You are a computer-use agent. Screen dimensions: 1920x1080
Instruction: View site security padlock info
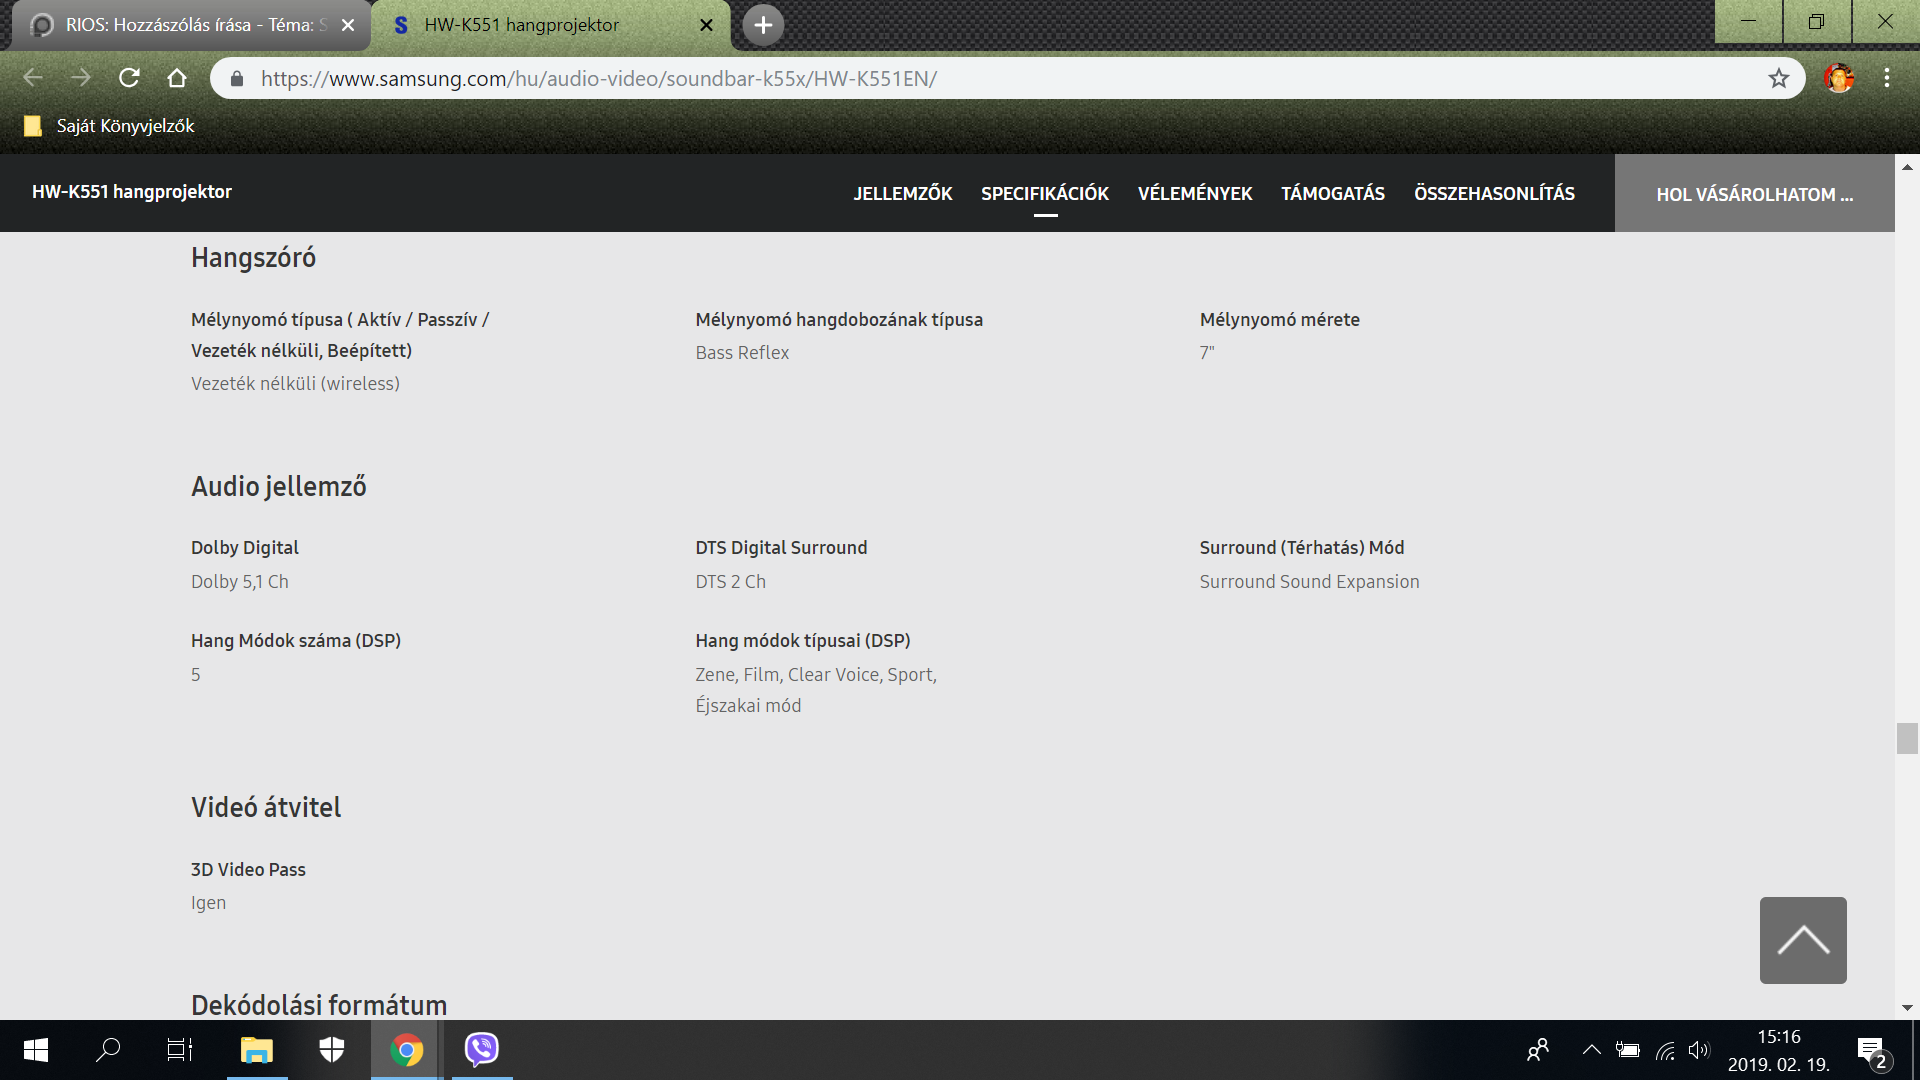(237, 78)
